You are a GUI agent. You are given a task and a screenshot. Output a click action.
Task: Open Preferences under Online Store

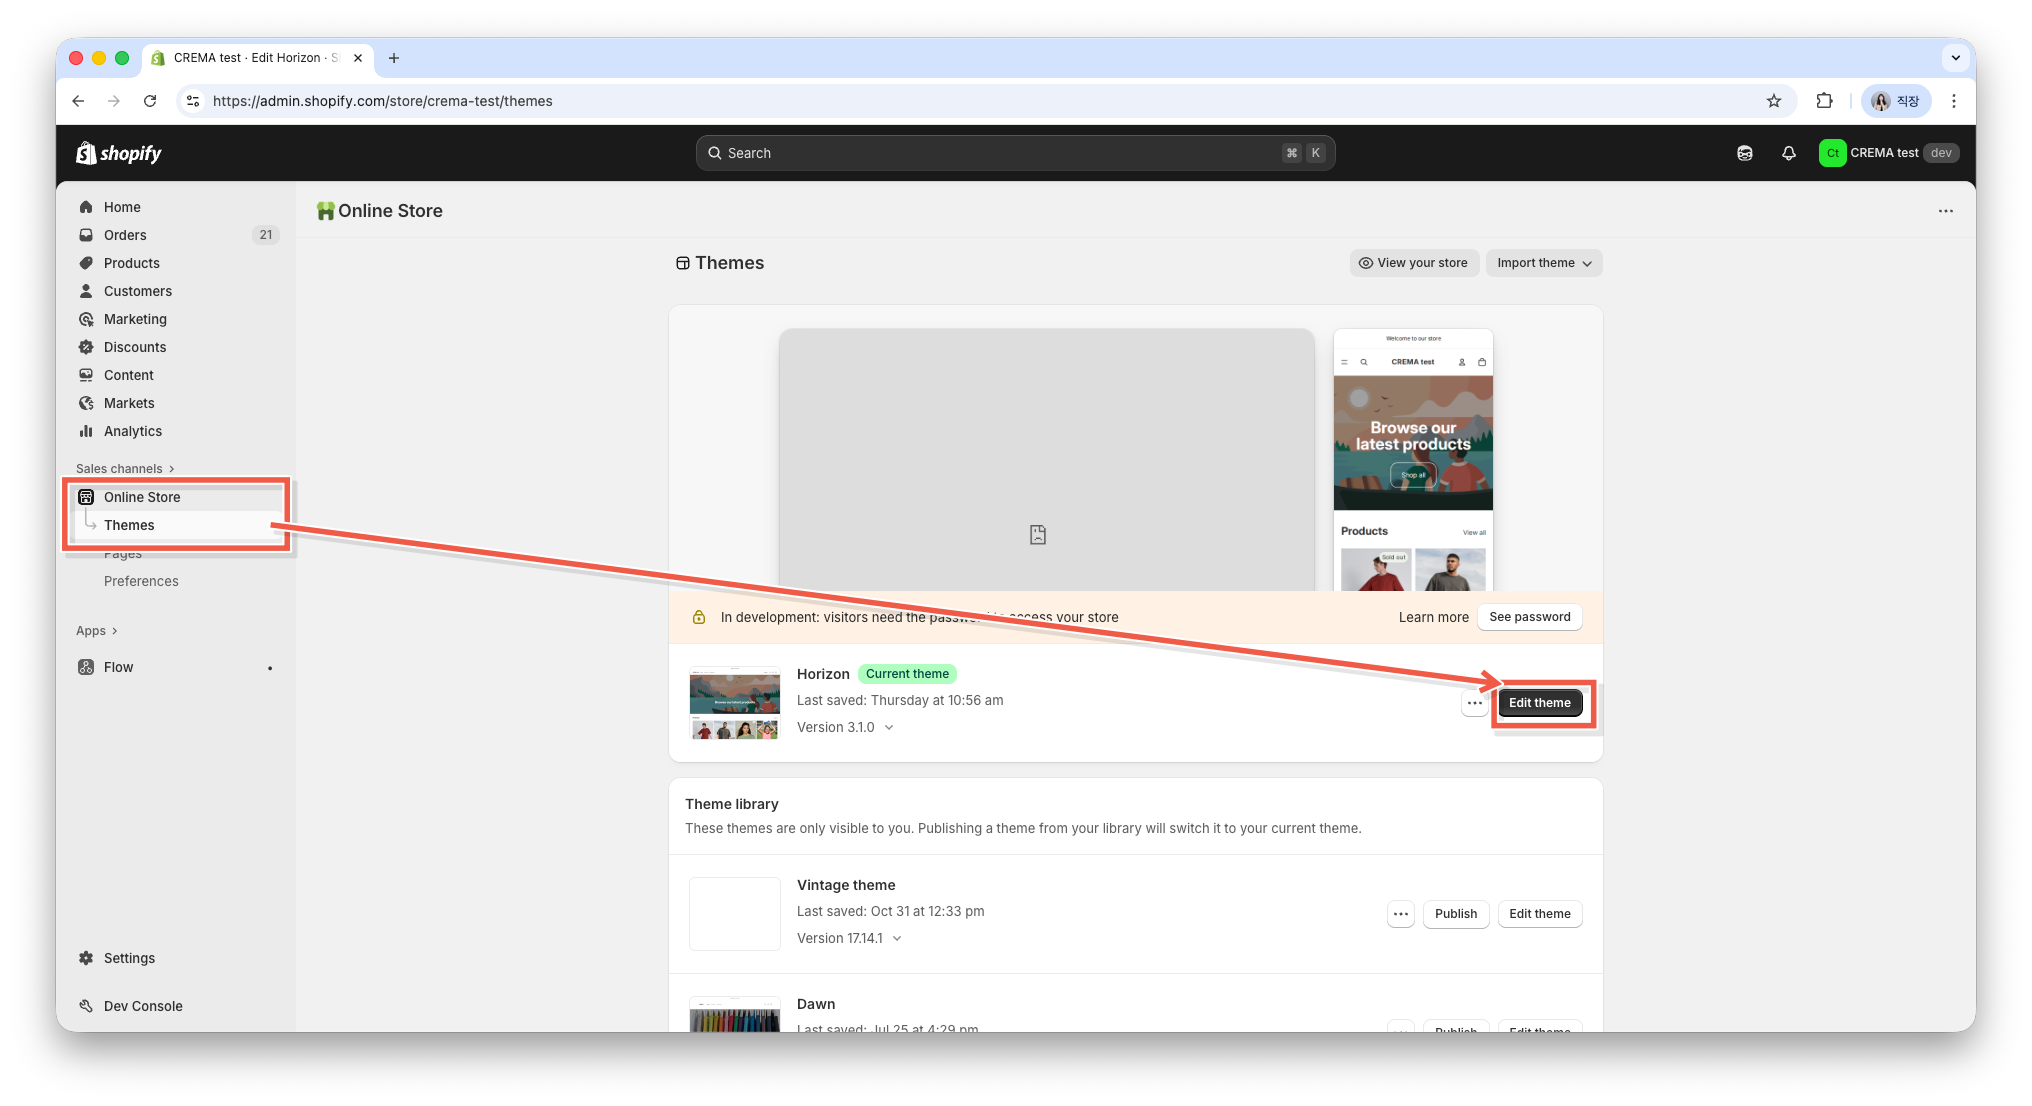click(141, 581)
